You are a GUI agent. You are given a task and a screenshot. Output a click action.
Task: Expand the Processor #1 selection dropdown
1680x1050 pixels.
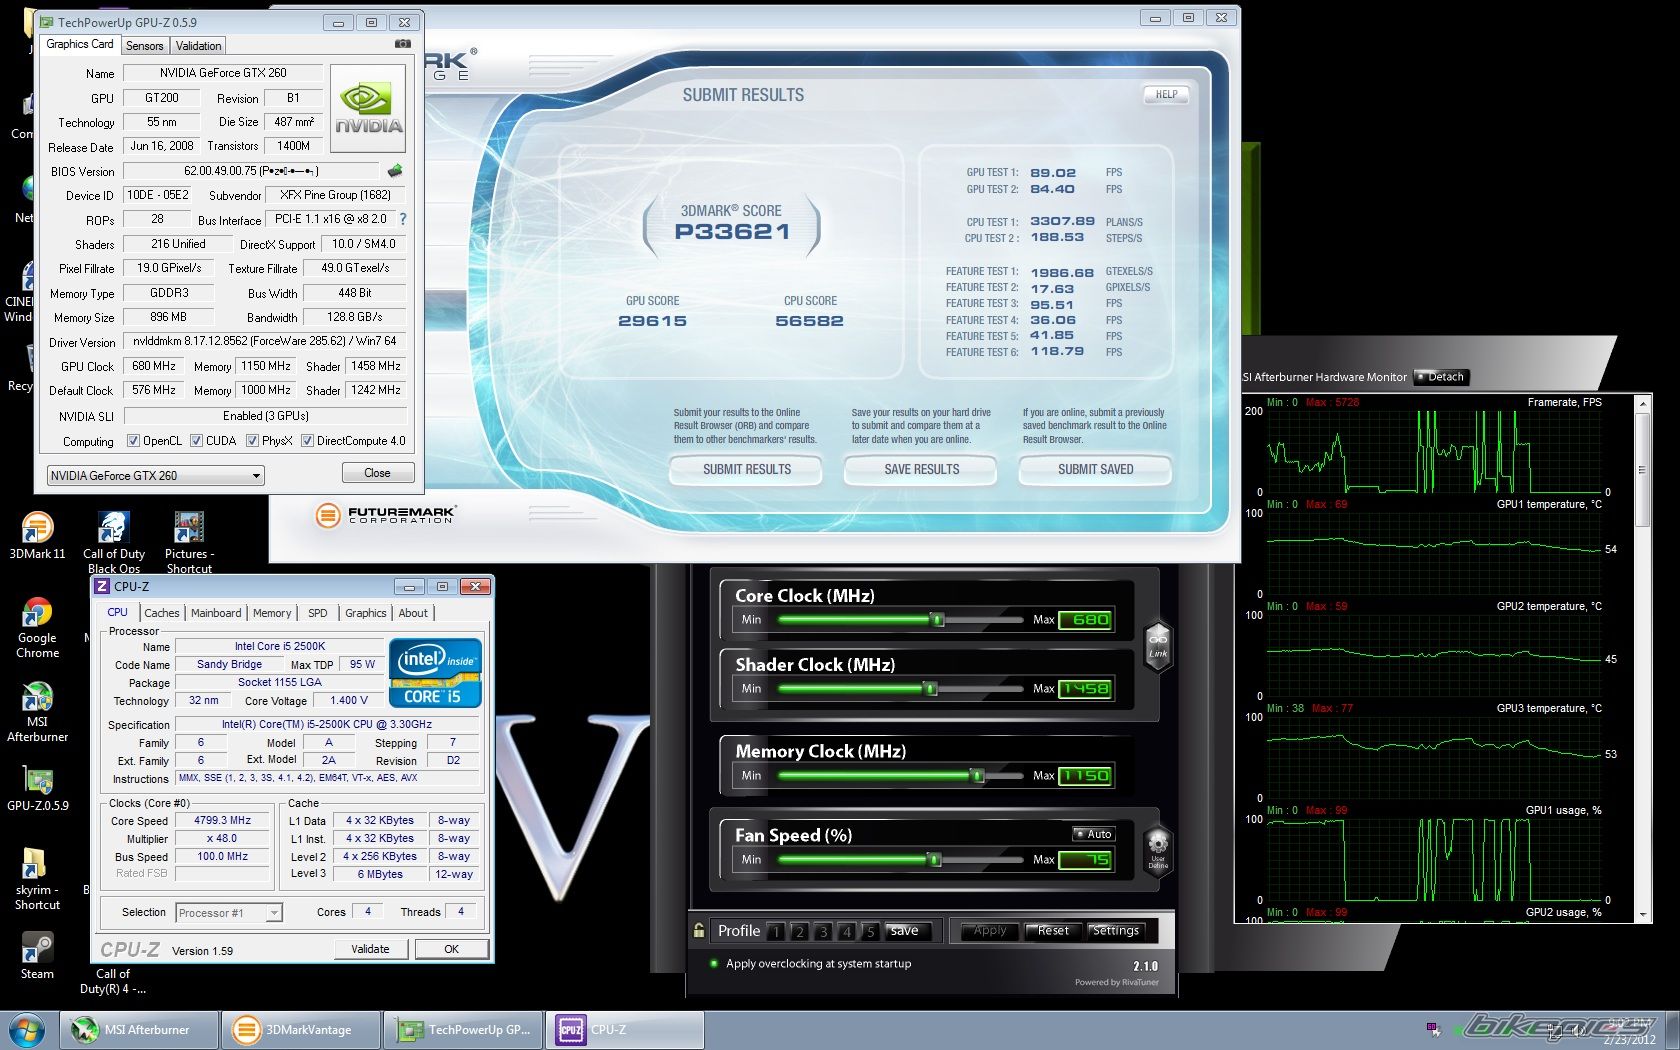point(229,913)
